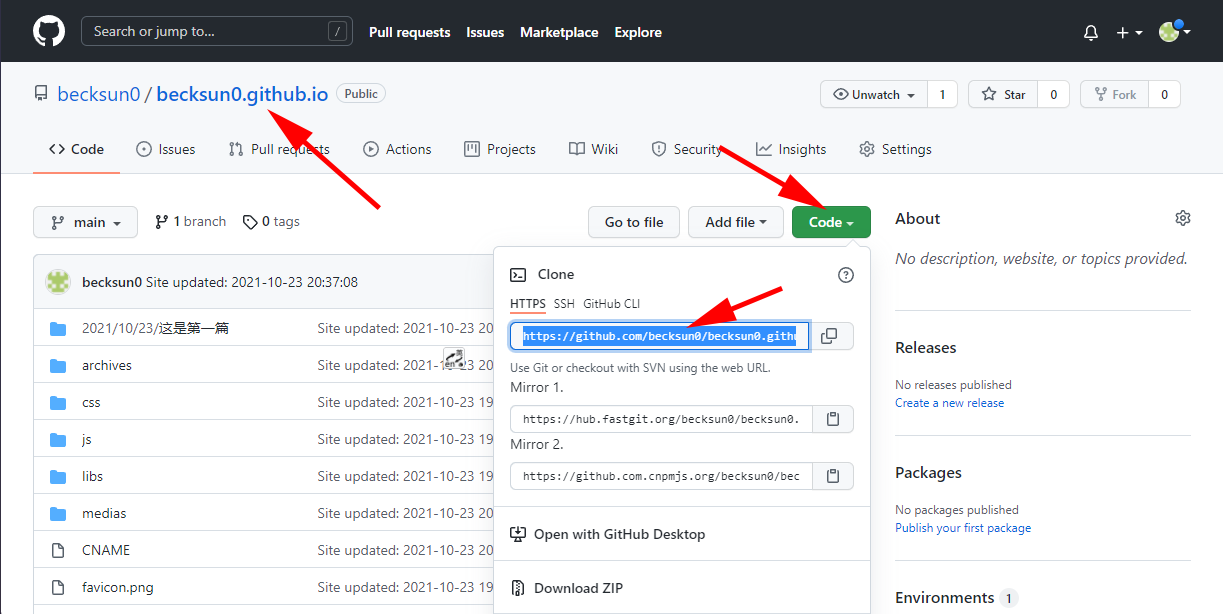The image size is (1223, 614).
Task: Open Marketplace in top navigation
Action: coord(559,32)
